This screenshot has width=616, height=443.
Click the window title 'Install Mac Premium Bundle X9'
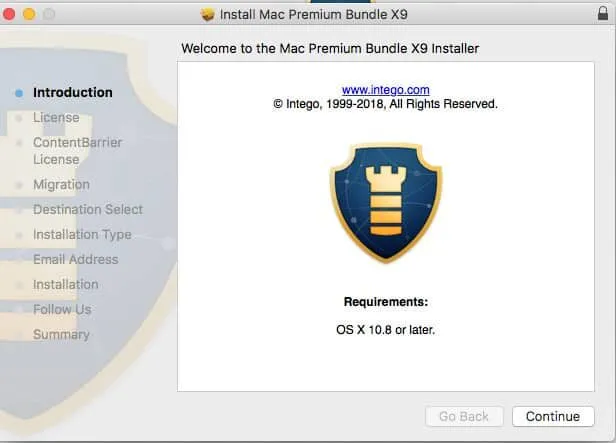(314, 15)
